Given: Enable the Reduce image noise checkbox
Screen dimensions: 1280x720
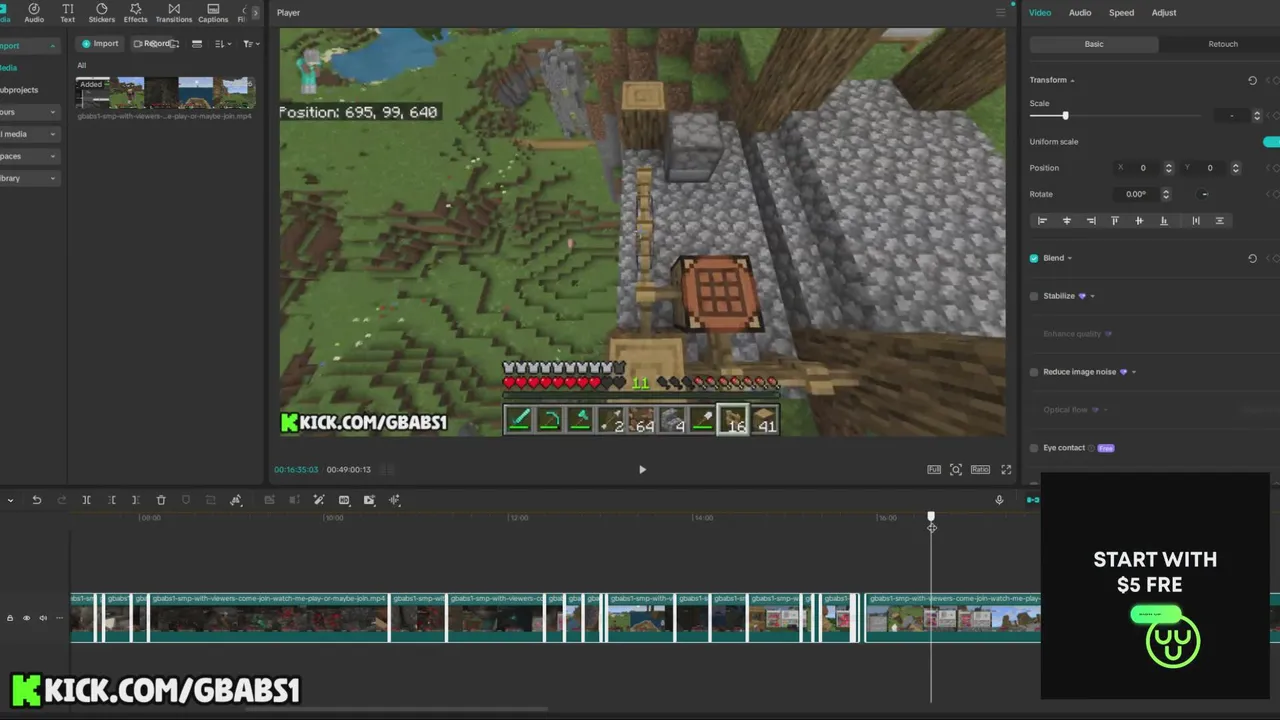Looking at the screenshot, I should click(1034, 372).
